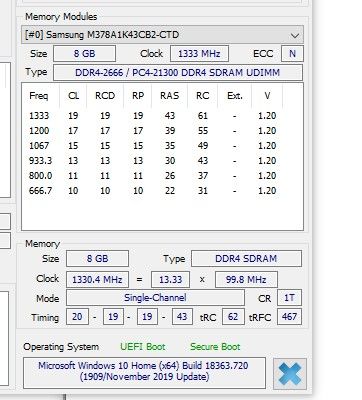
Task: Select the 1330.4 MHz clock field
Action: click(97, 279)
